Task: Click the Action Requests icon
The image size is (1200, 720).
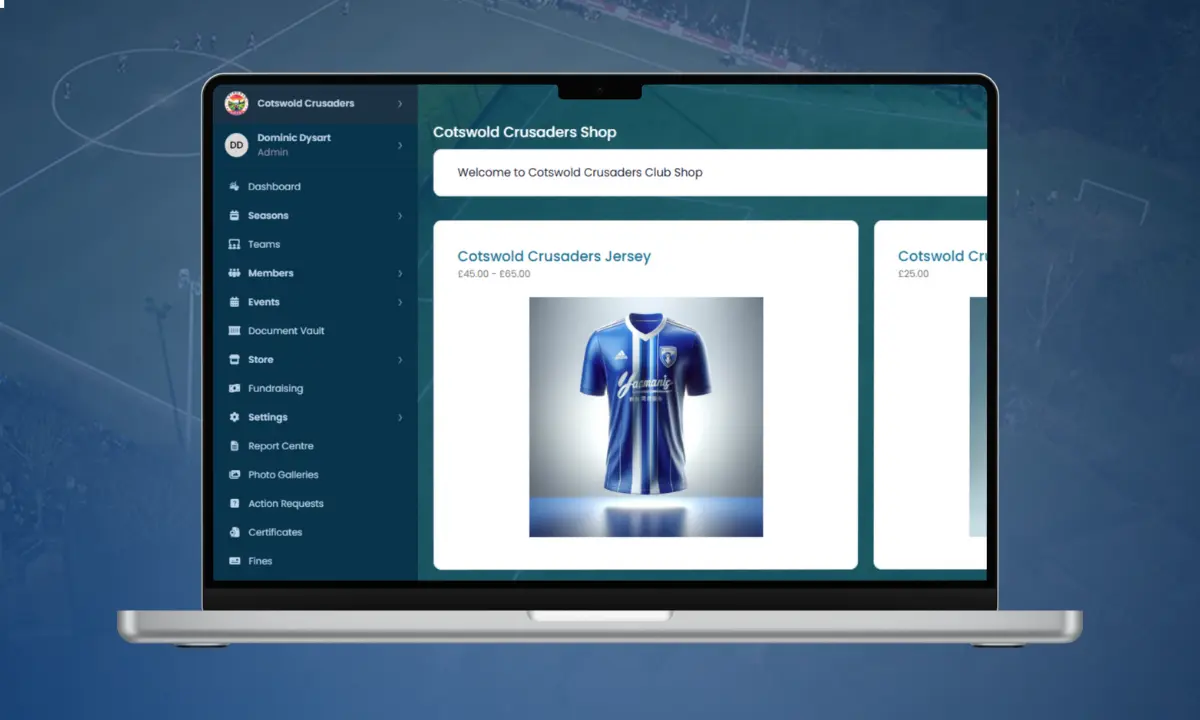Action: click(234, 504)
